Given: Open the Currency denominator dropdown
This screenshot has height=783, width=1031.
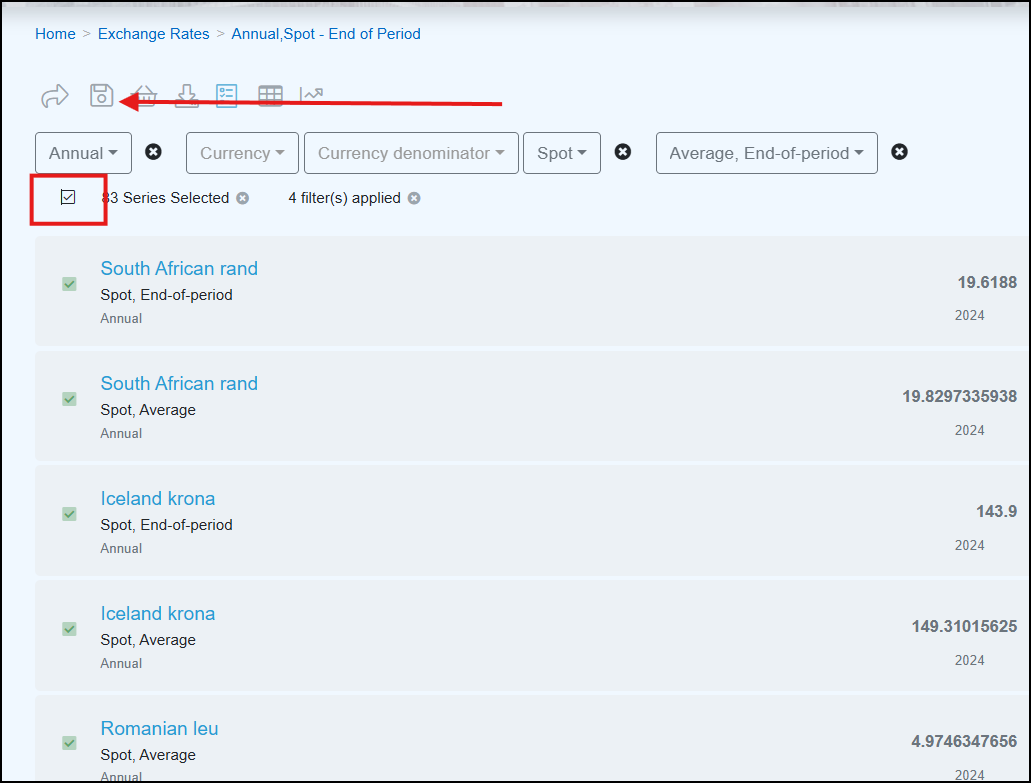Looking at the screenshot, I should click(410, 153).
